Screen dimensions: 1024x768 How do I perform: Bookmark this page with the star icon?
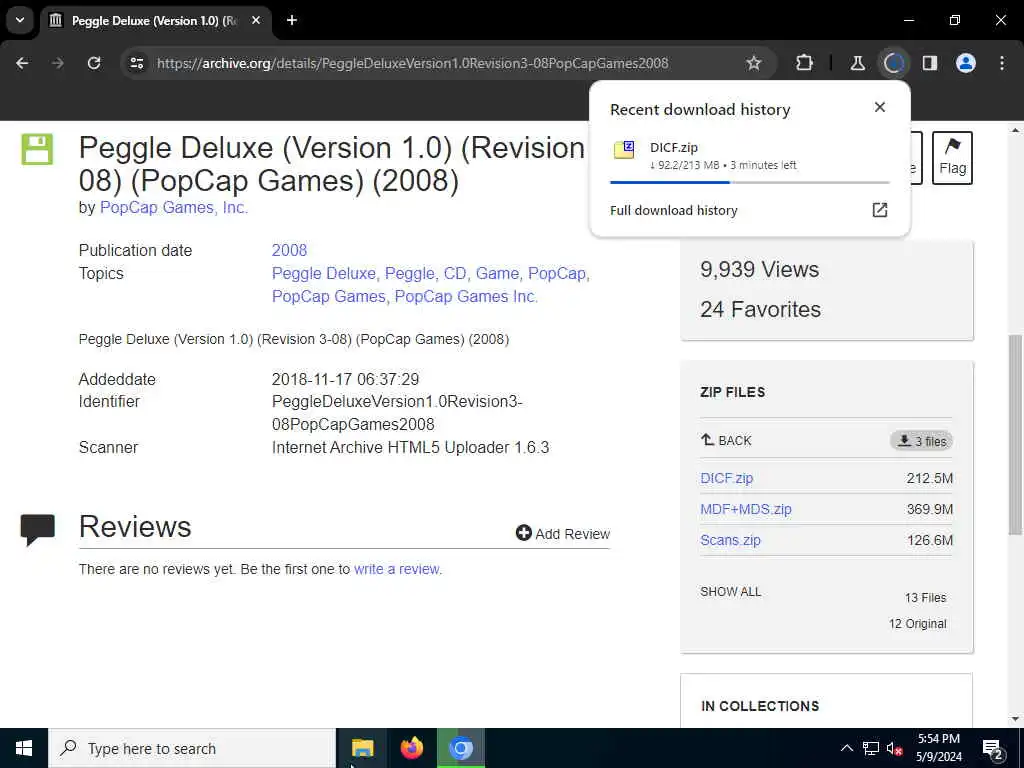point(754,63)
